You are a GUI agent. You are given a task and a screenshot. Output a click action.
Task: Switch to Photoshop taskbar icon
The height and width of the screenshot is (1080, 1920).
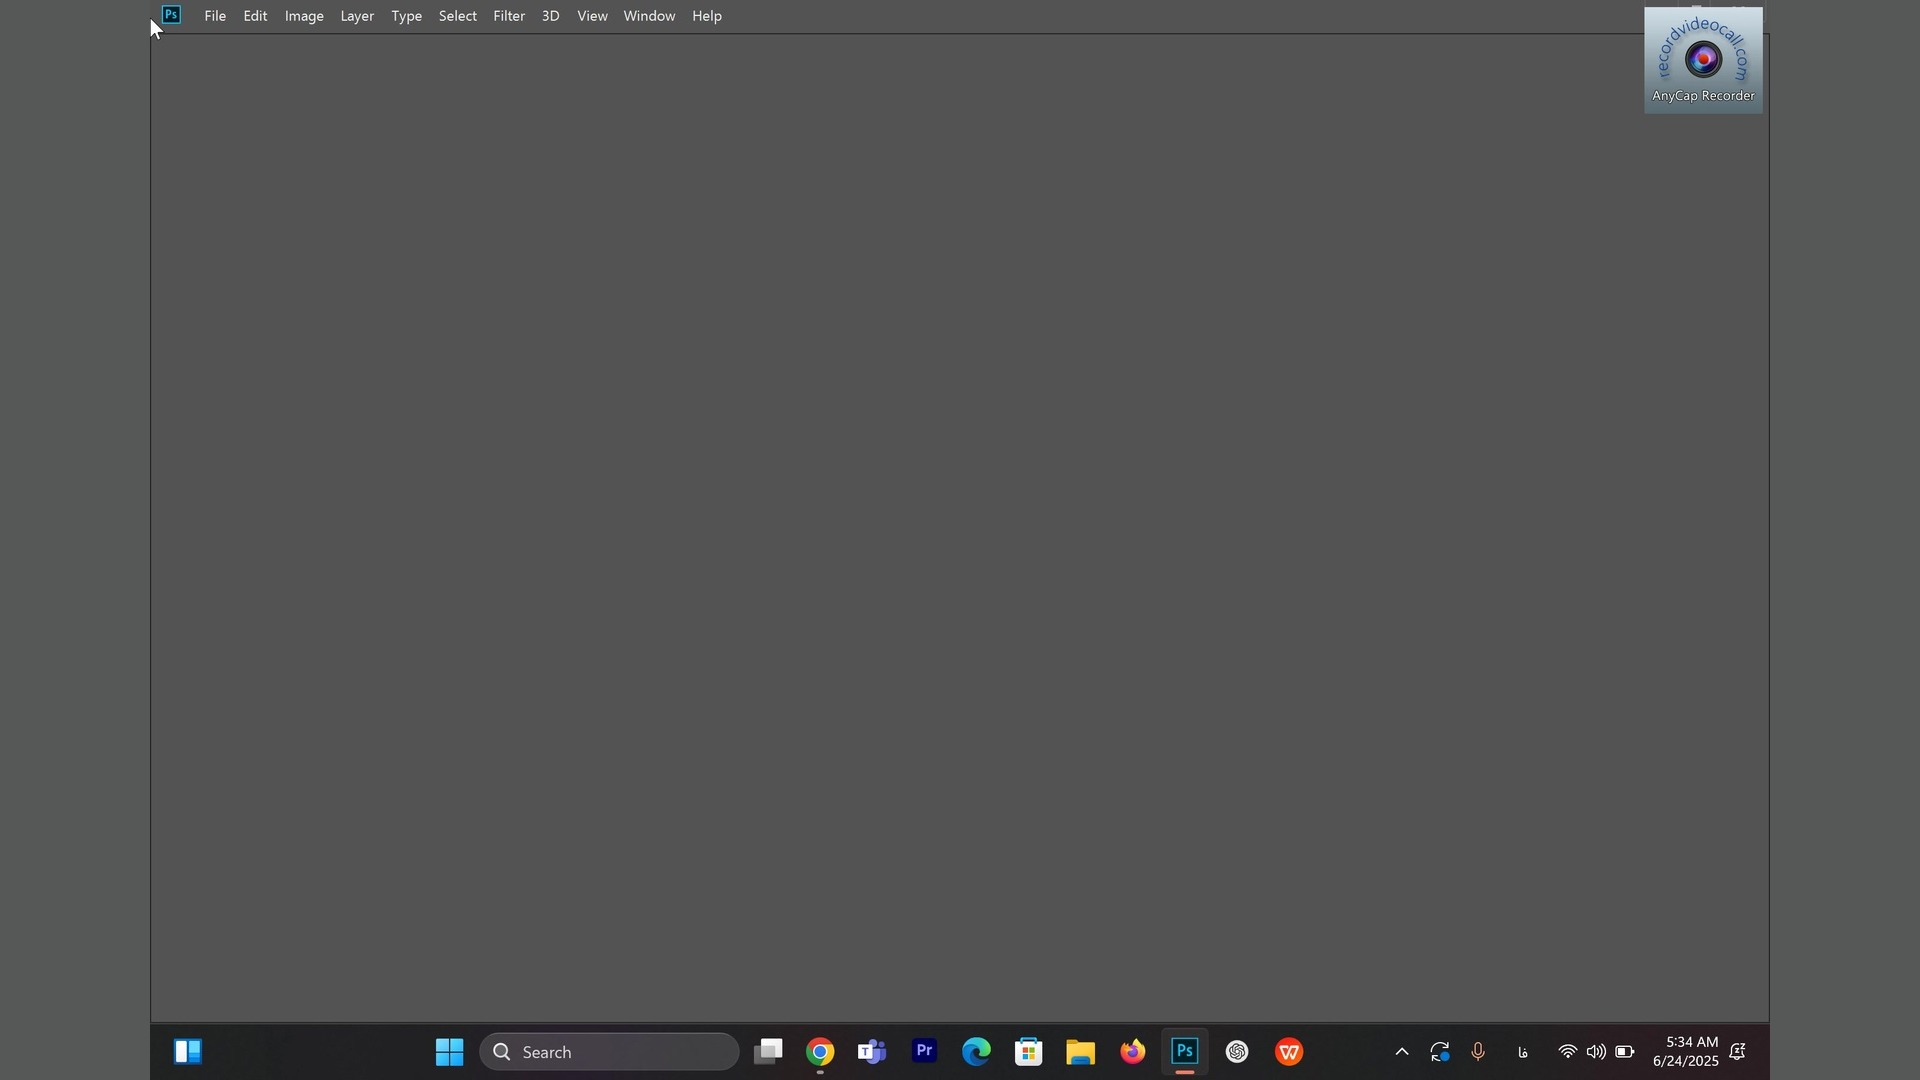1185,1052
